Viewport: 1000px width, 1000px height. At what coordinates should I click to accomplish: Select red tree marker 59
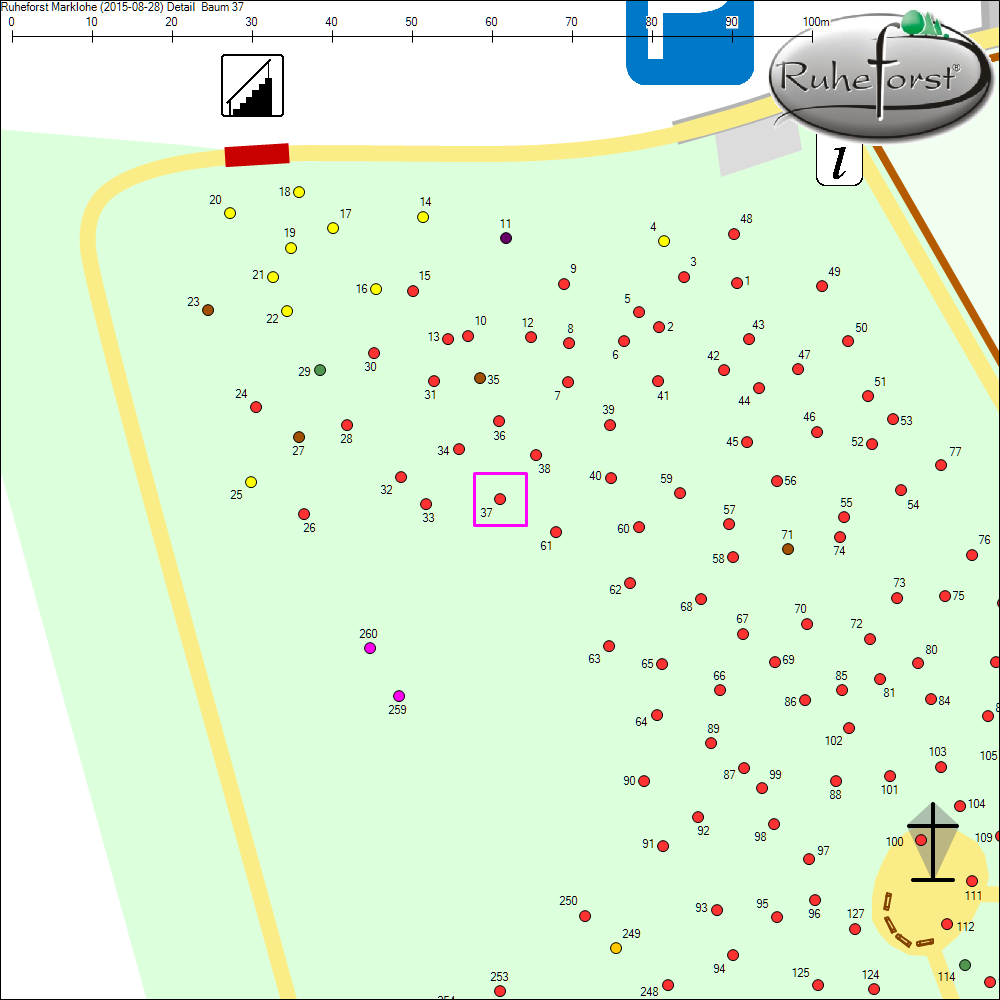coord(680,493)
